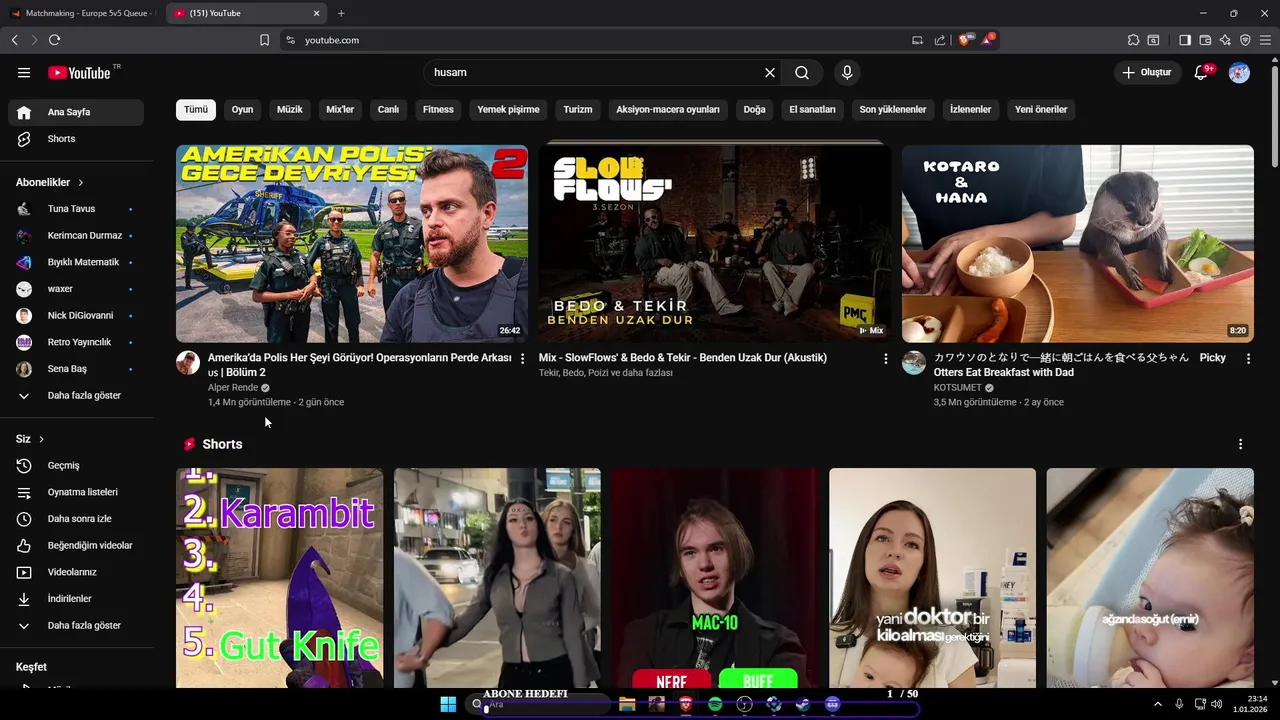Expand Abonelikler section chevron
Screen dimensions: 1280x720
[x=80, y=183]
